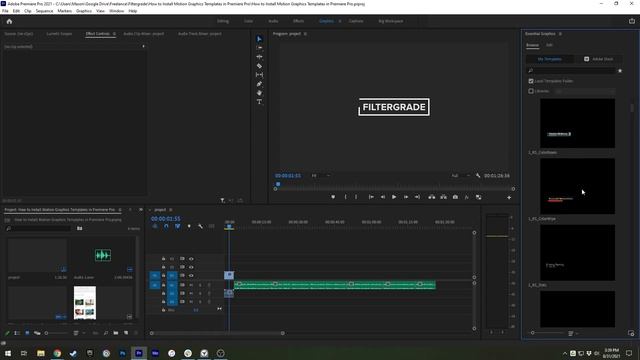Toggle Snap in the timeline

(x=166, y=226)
